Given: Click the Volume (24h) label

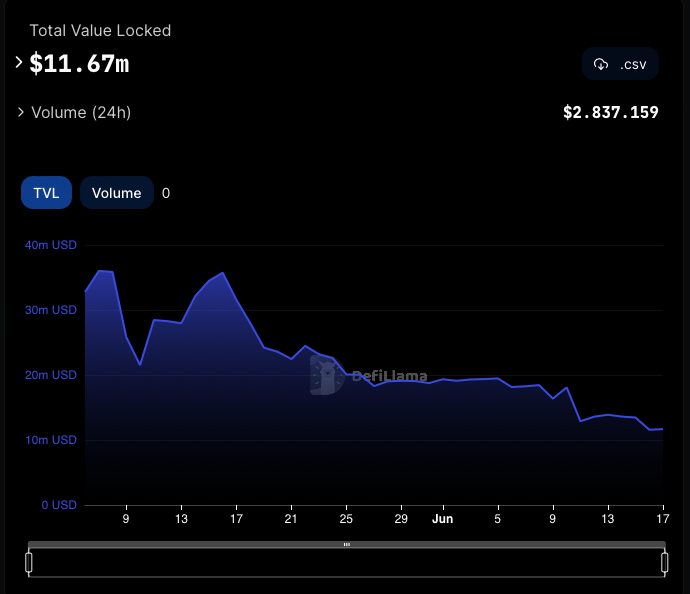Looking at the screenshot, I should [x=81, y=113].
